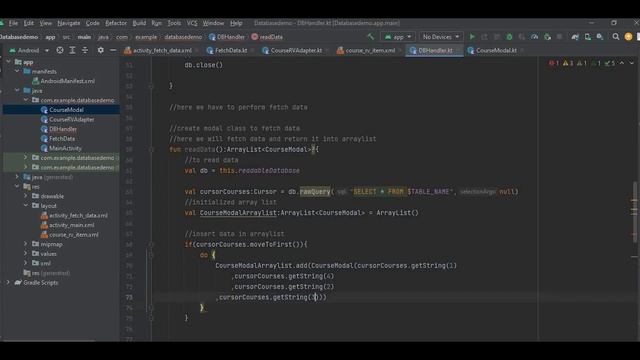Select activity_main.xml in layout folder

coord(71,225)
